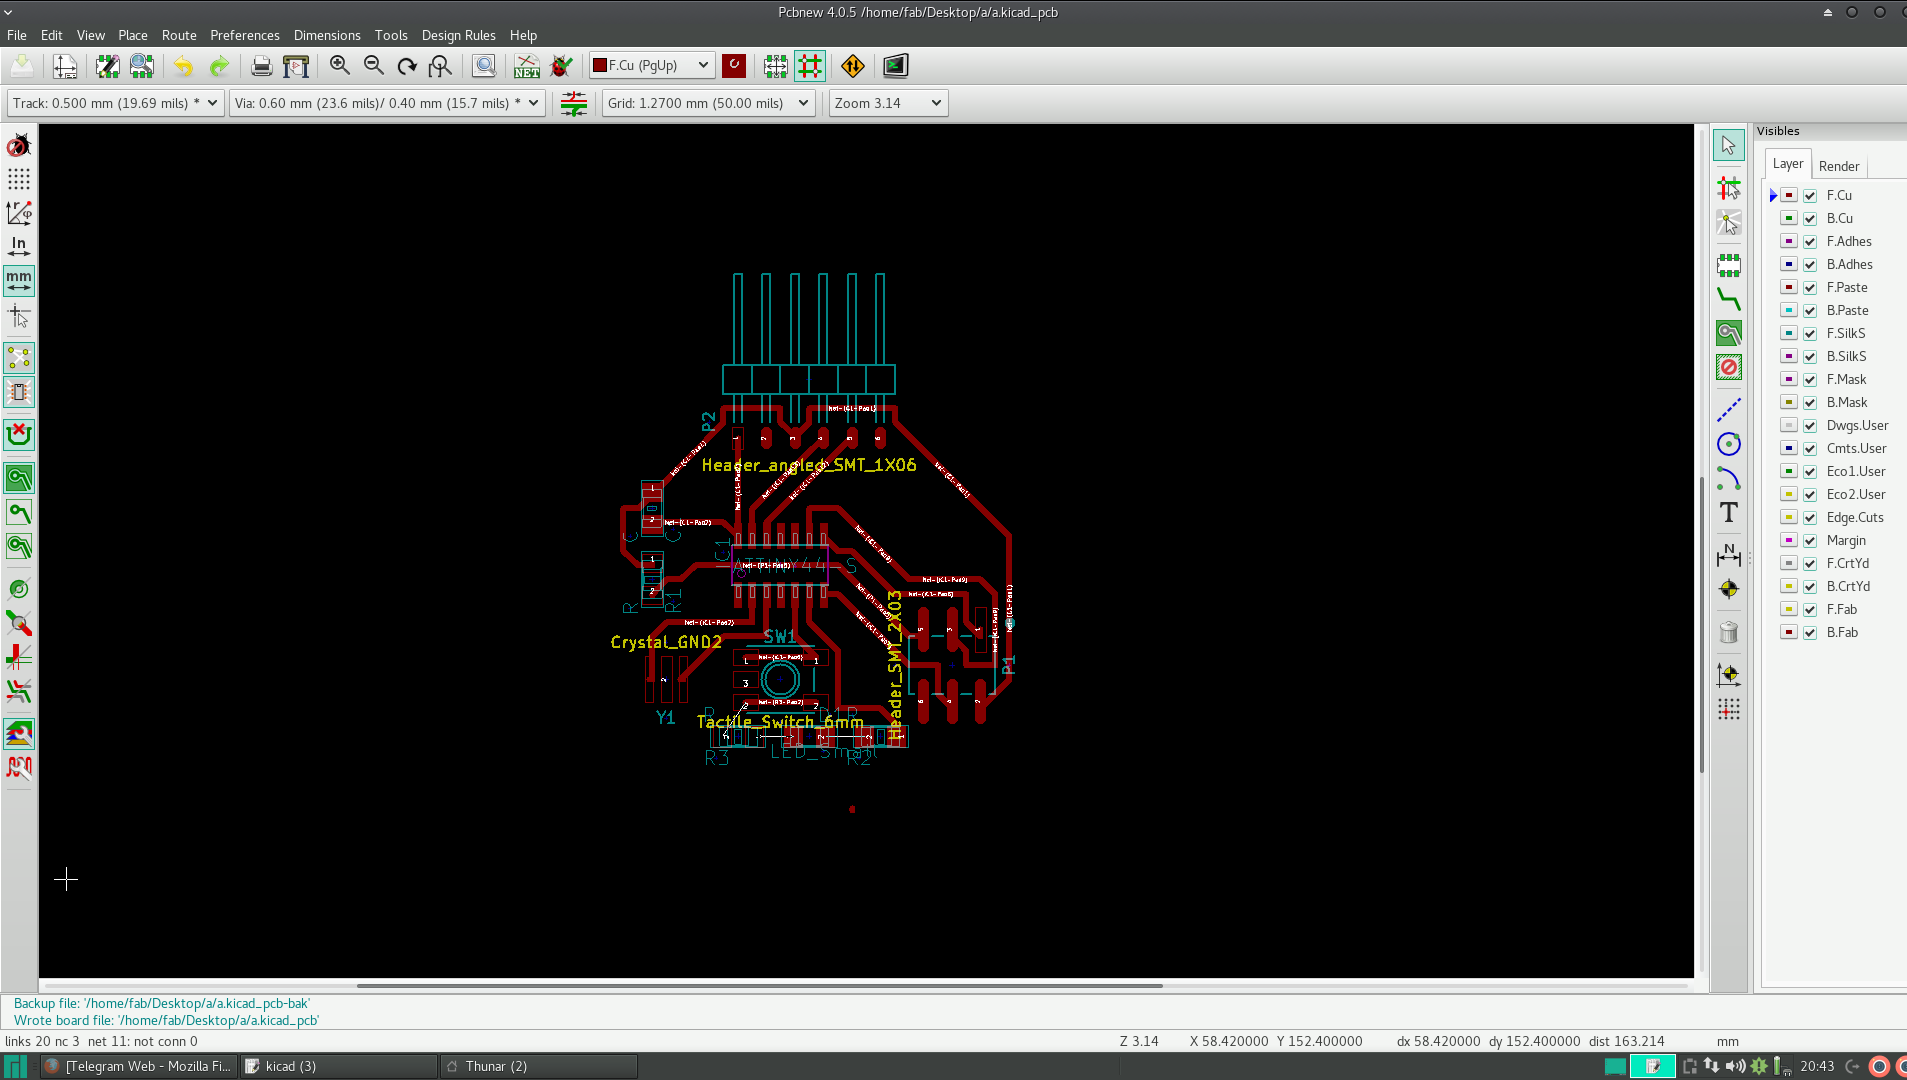Click the Redo arrow icon
This screenshot has width=1907, height=1080.
(x=219, y=66)
